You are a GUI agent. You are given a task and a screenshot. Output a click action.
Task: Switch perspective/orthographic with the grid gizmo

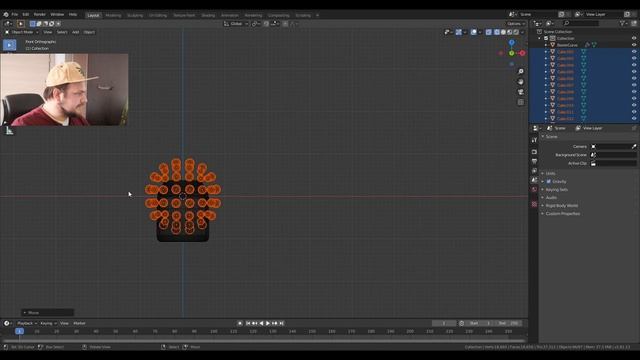coord(520,102)
